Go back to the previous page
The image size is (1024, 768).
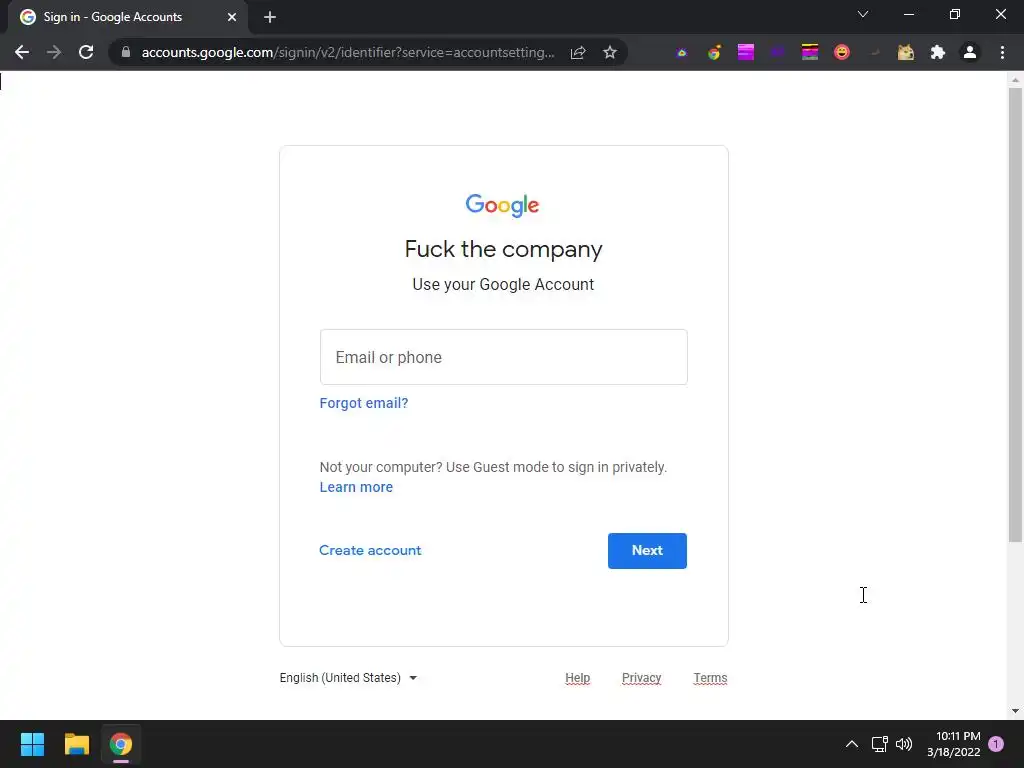[x=22, y=52]
